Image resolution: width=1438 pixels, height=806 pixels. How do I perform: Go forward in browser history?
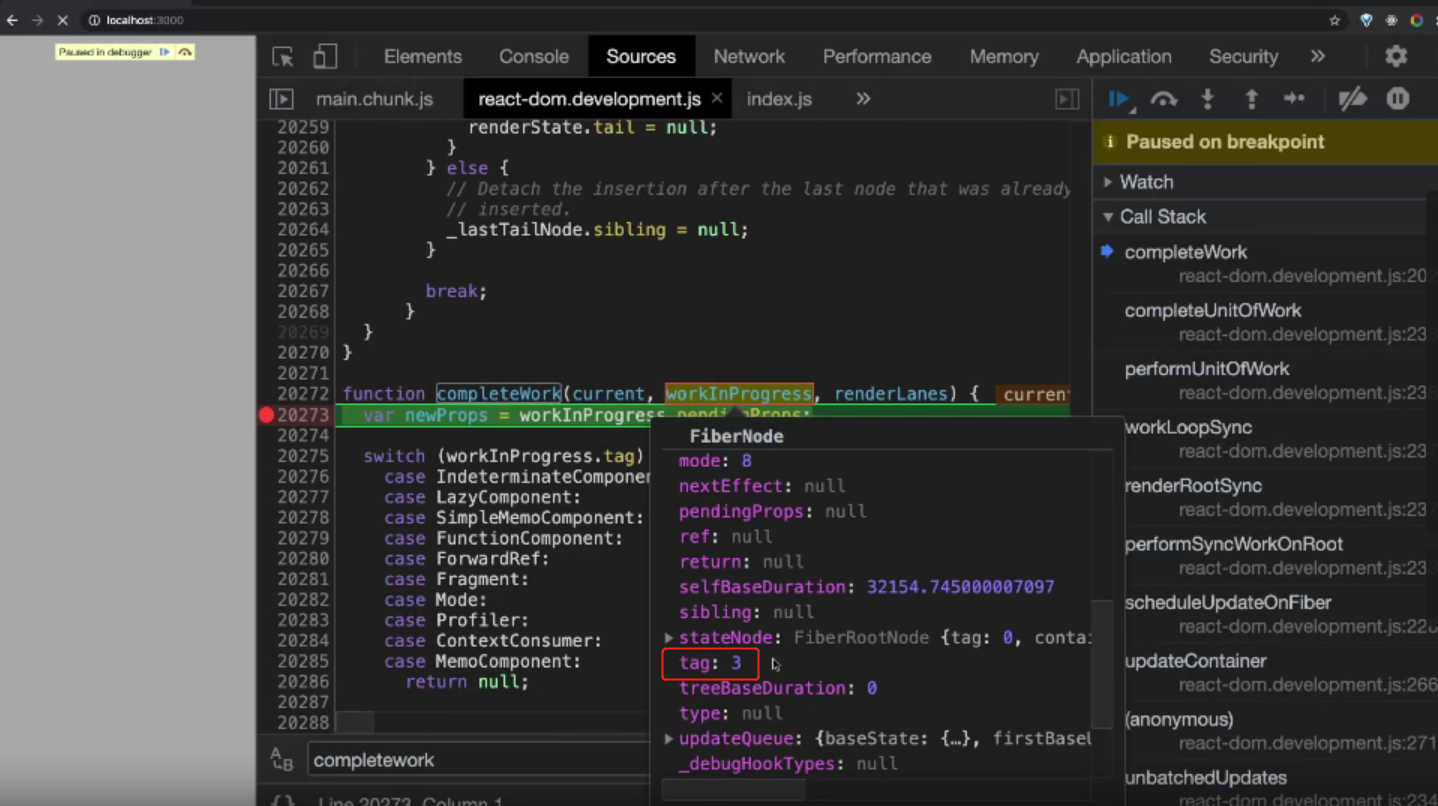pyautogui.click(x=37, y=20)
